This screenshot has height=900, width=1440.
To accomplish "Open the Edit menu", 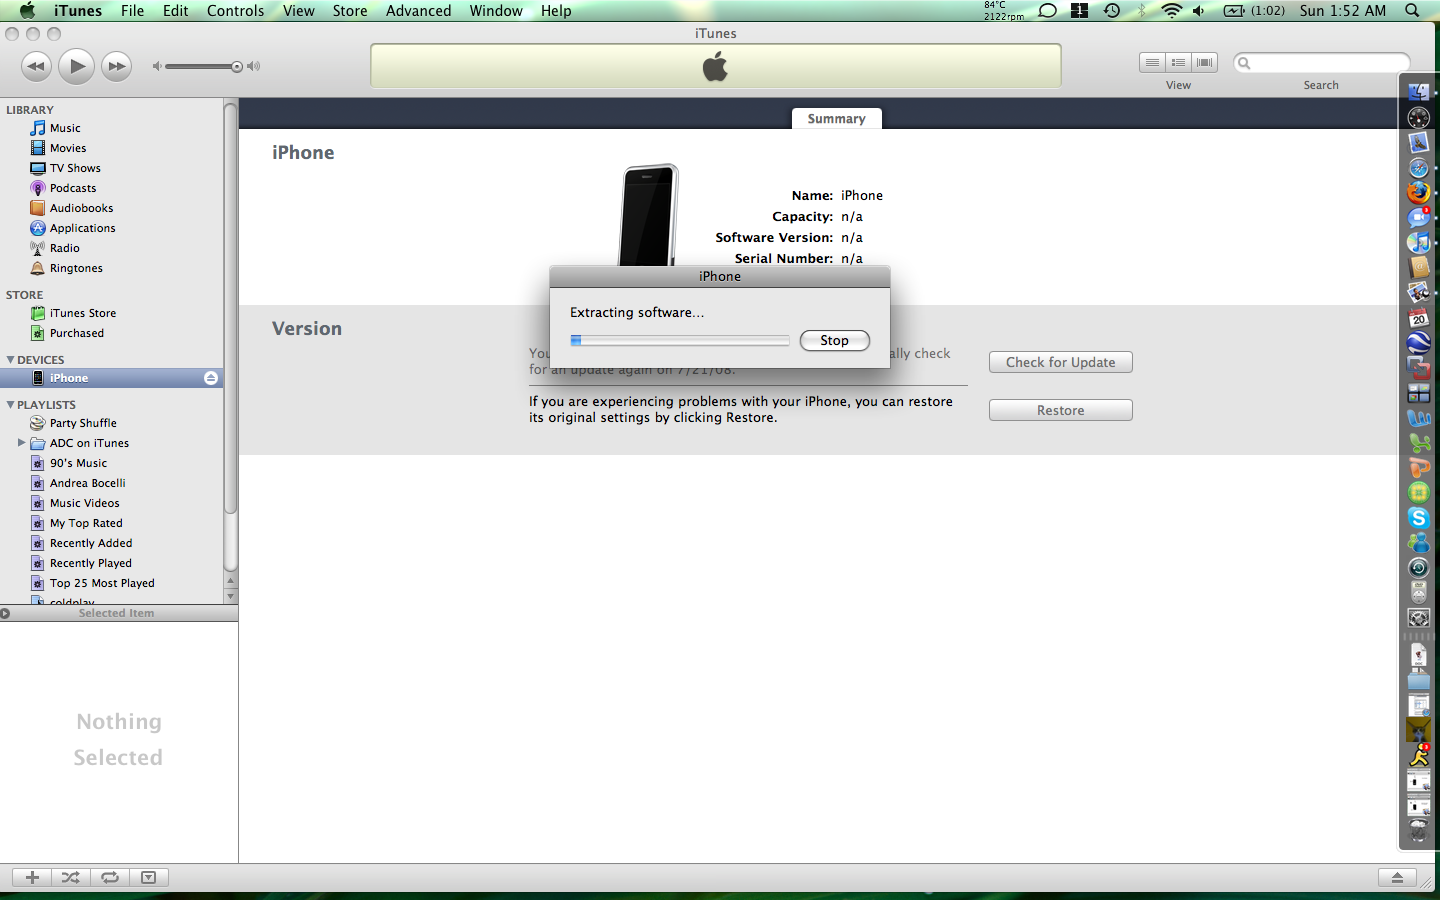I will (176, 11).
